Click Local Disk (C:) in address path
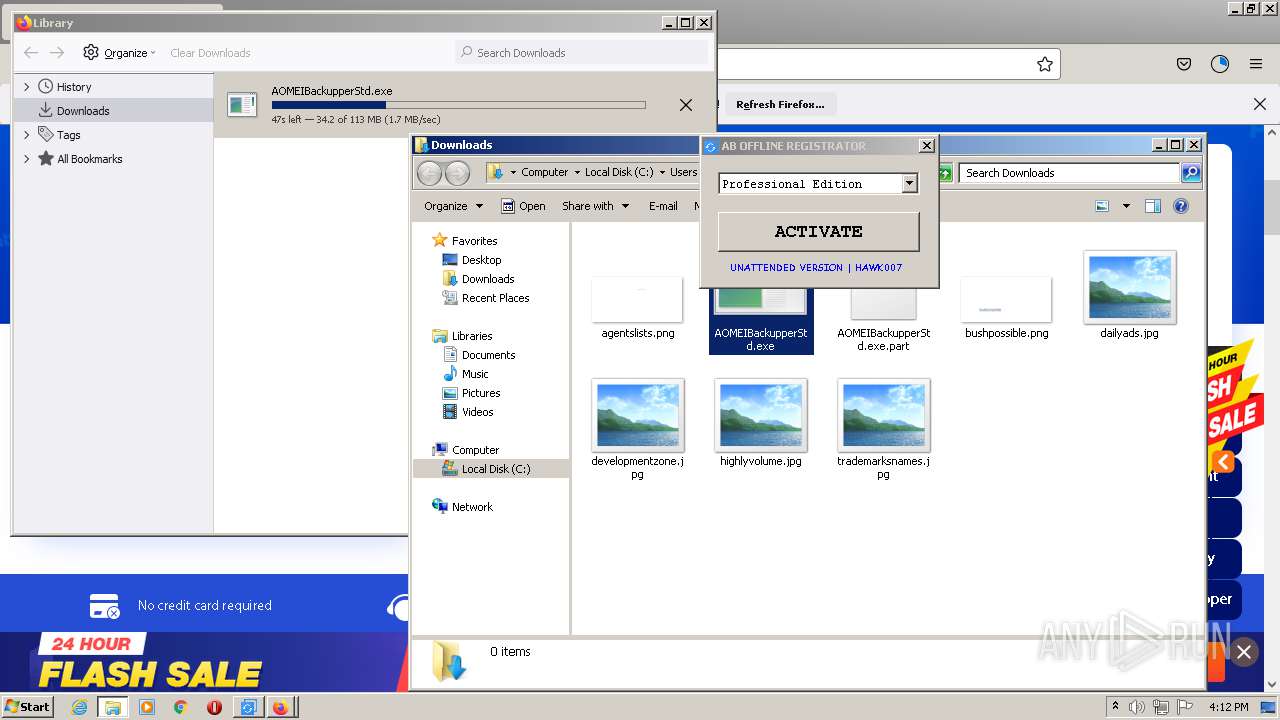The image size is (1280, 720). (619, 172)
